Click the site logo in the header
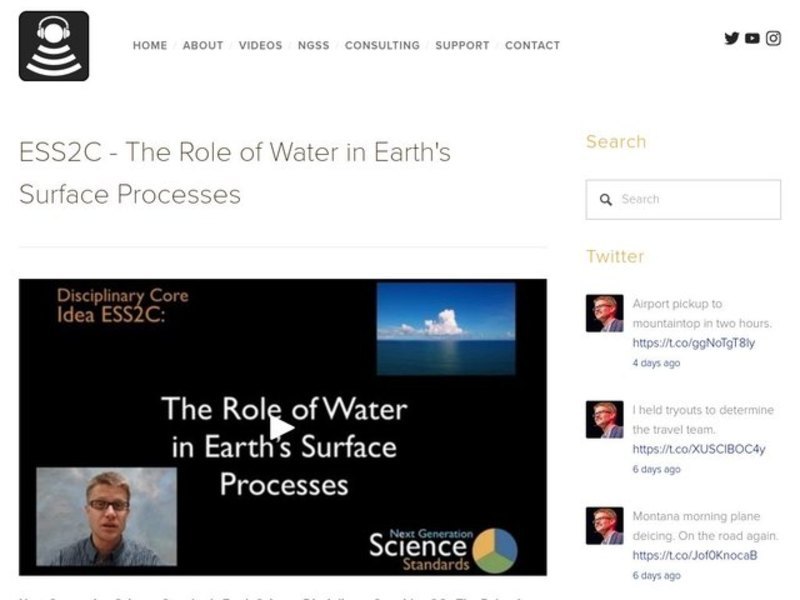This screenshot has width=800, height=600. pos(54,46)
